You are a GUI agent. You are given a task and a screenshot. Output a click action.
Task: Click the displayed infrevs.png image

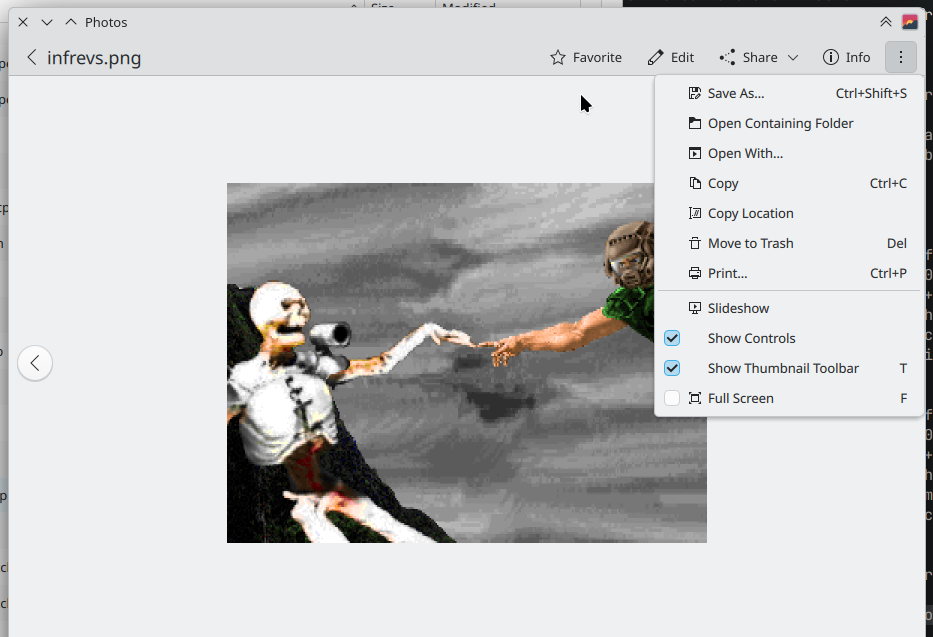pos(440,400)
